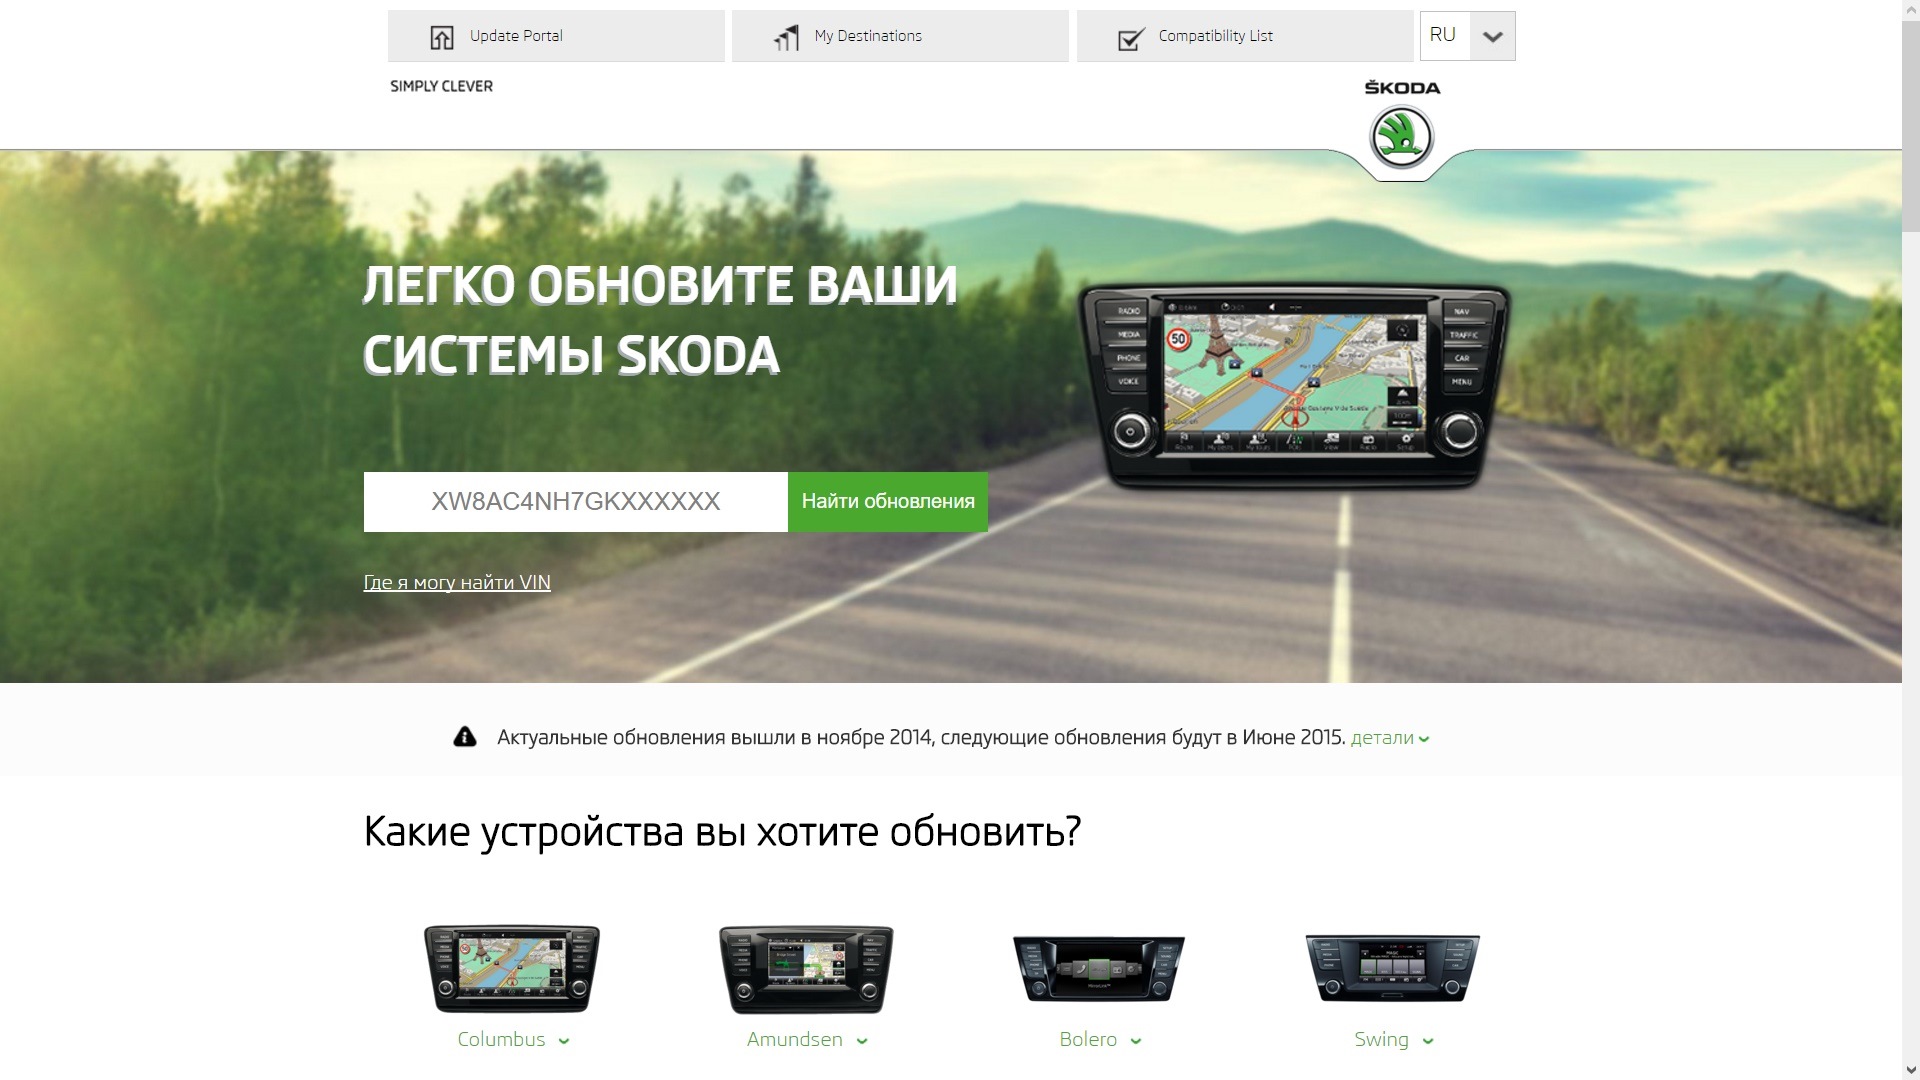Expand the Columbus device dropdown
1920x1080 pixels.
[x=564, y=1040]
